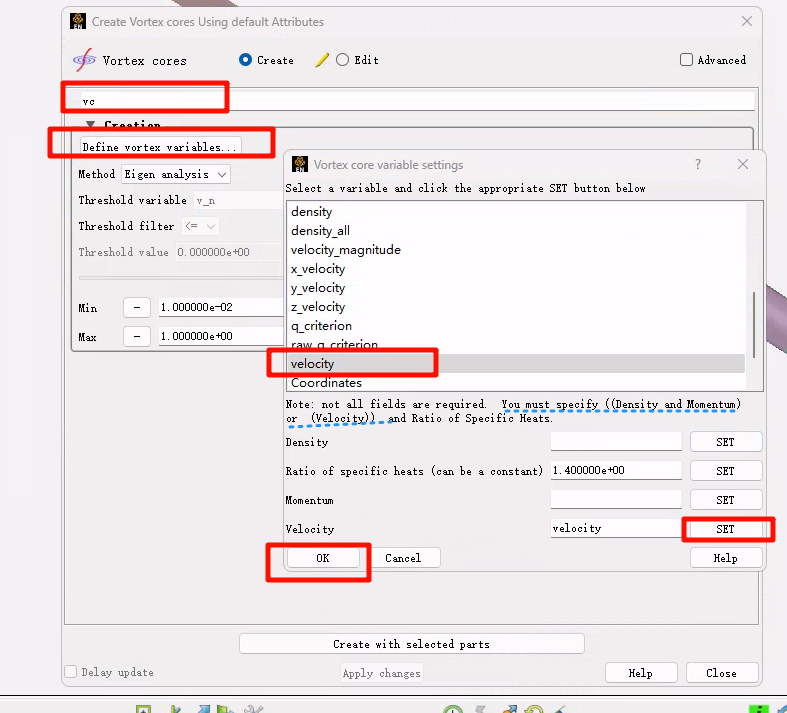Image resolution: width=787 pixels, height=713 pixels.
Task: Click the Vortex cores swirl icon
Action: coord(83,60)
